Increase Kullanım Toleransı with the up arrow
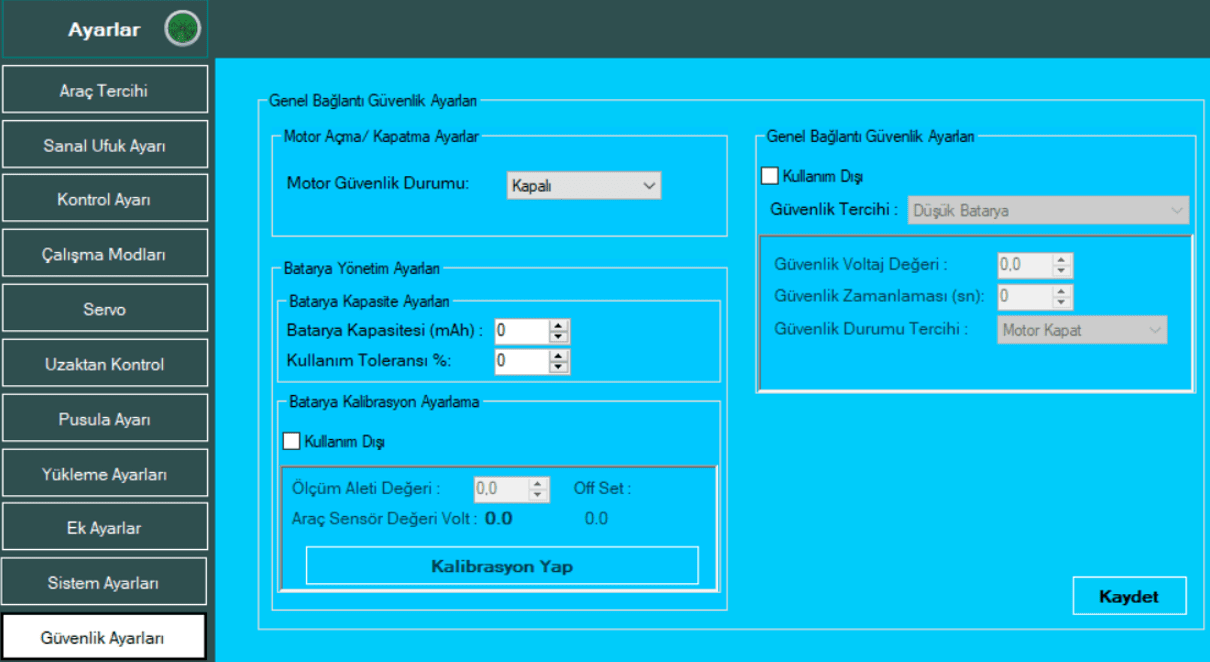The height and width of the screenshot is (662, 1210). (x=560, y=355)
